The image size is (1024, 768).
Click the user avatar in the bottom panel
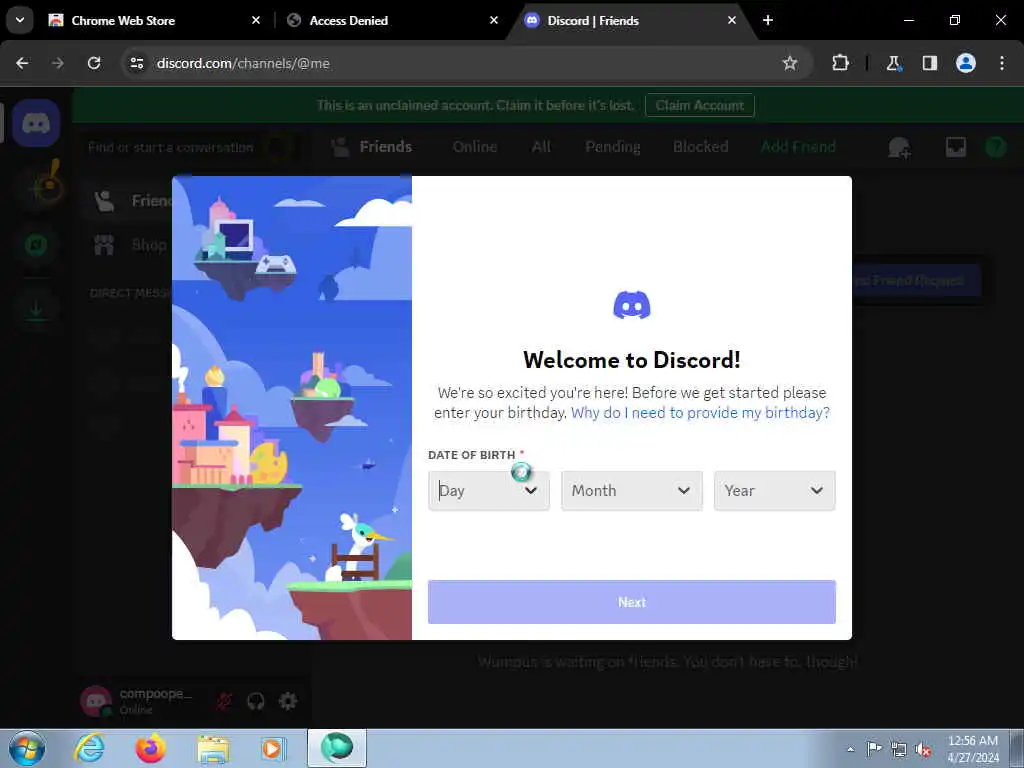pyautogui.click(x=96, y=701)
